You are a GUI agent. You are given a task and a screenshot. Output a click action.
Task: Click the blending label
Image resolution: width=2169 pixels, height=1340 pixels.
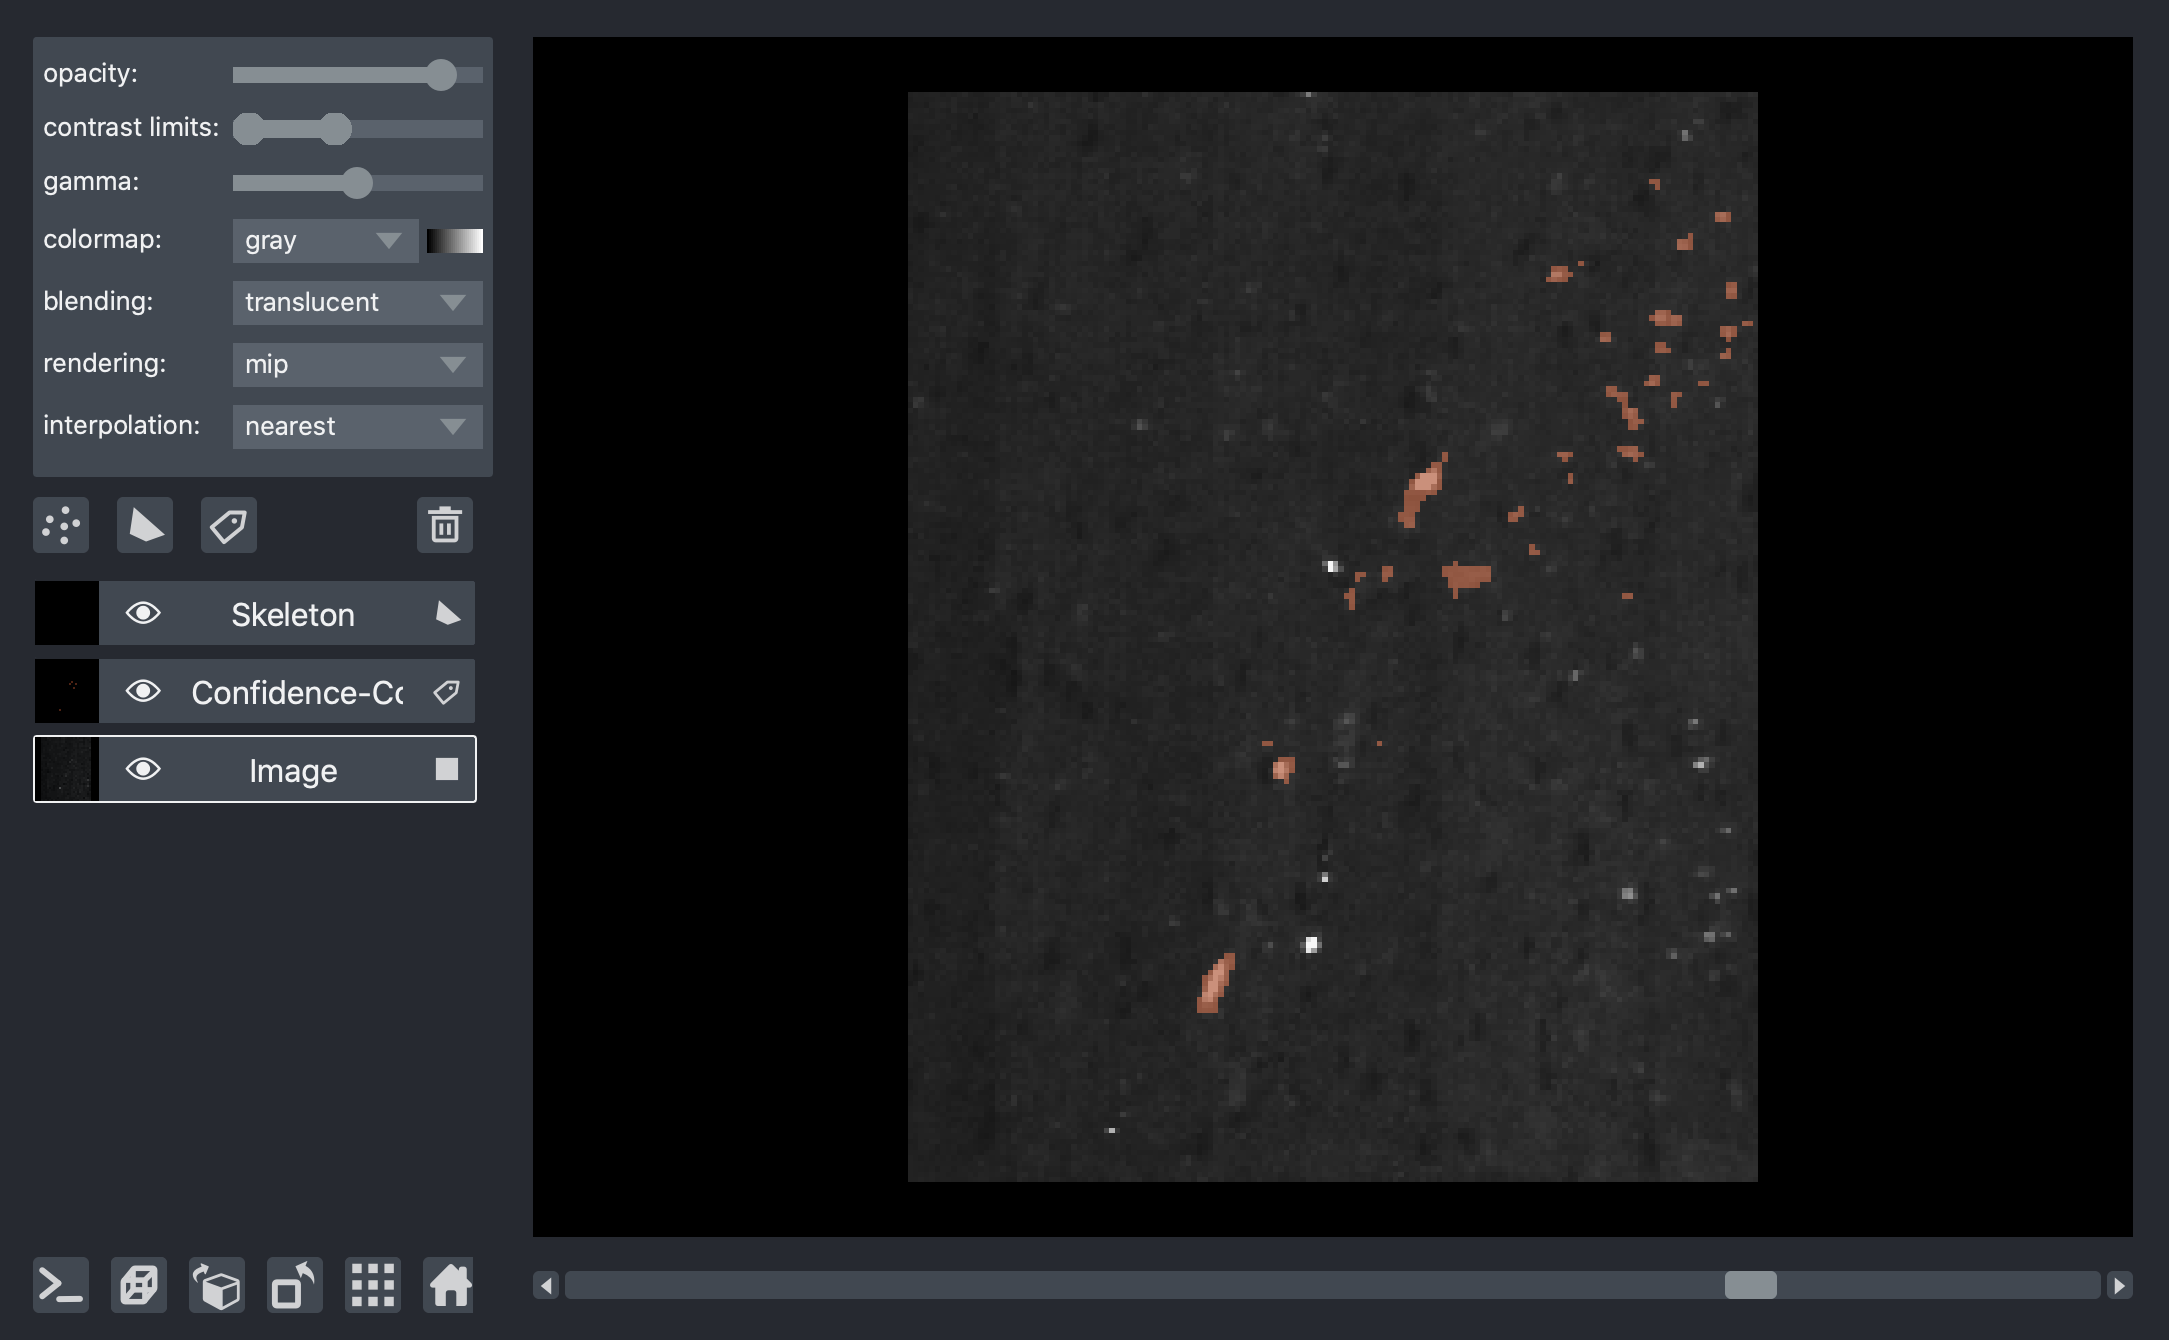pos(98,301)
